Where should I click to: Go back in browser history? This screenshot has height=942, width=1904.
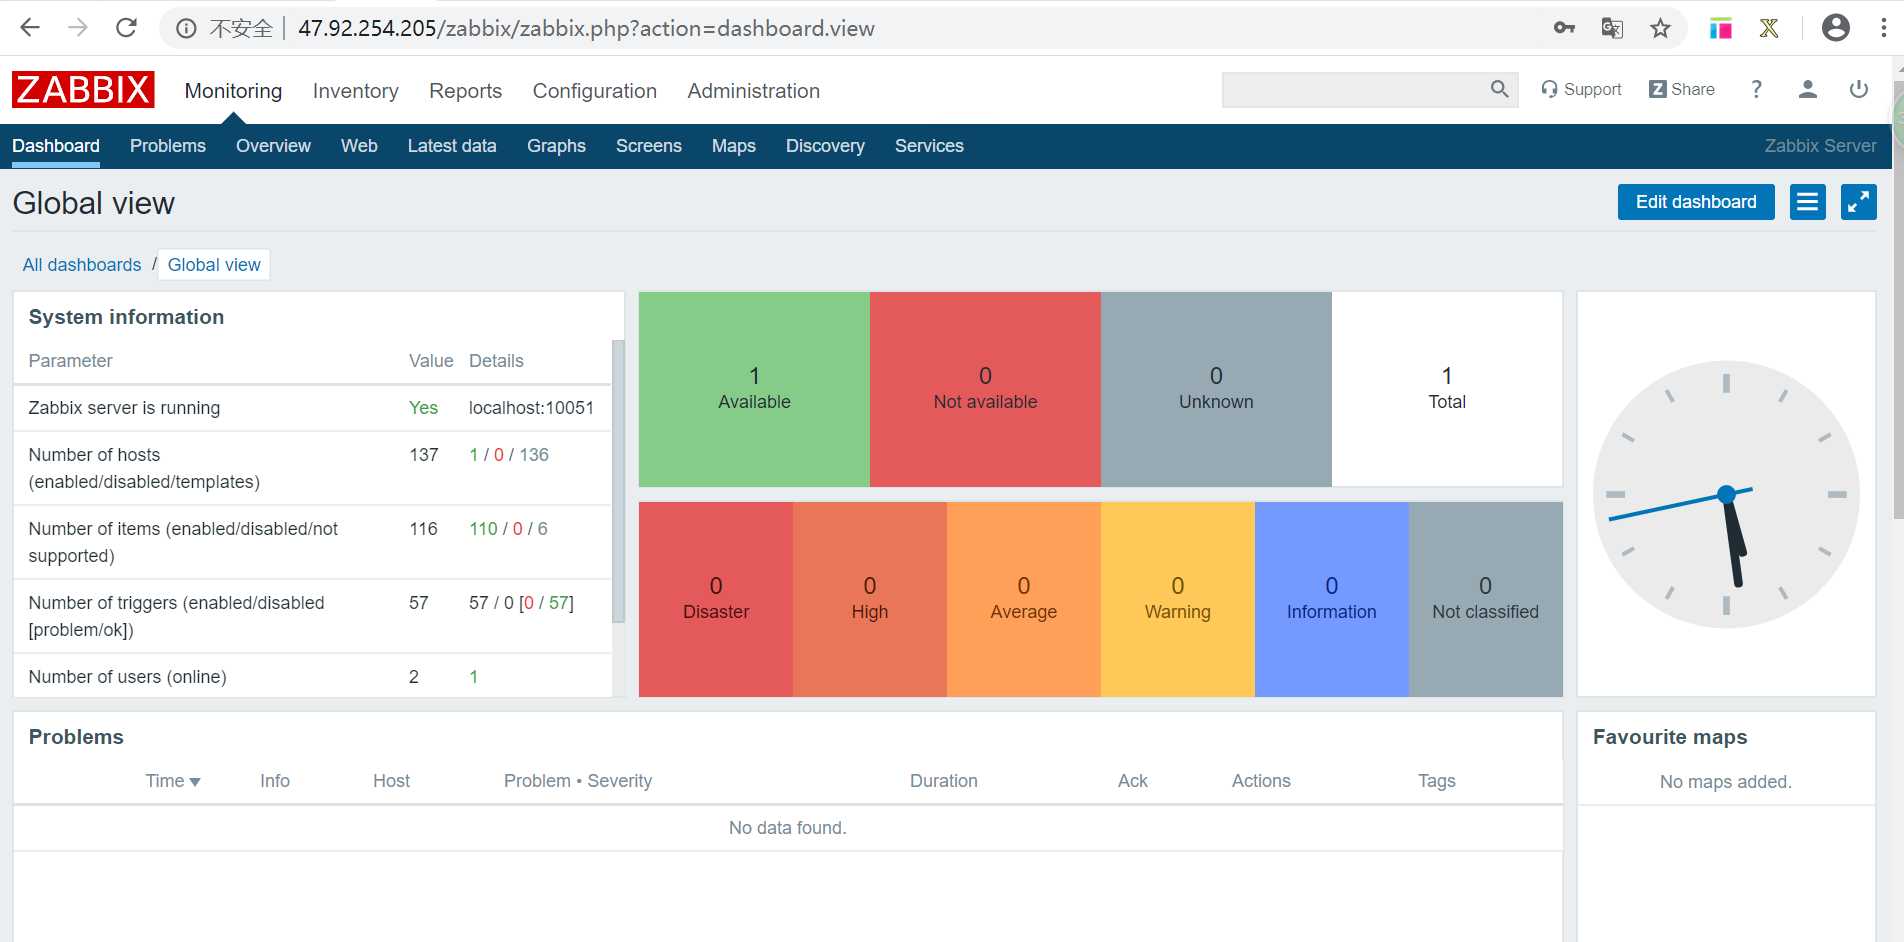click(x=30, y=28)
